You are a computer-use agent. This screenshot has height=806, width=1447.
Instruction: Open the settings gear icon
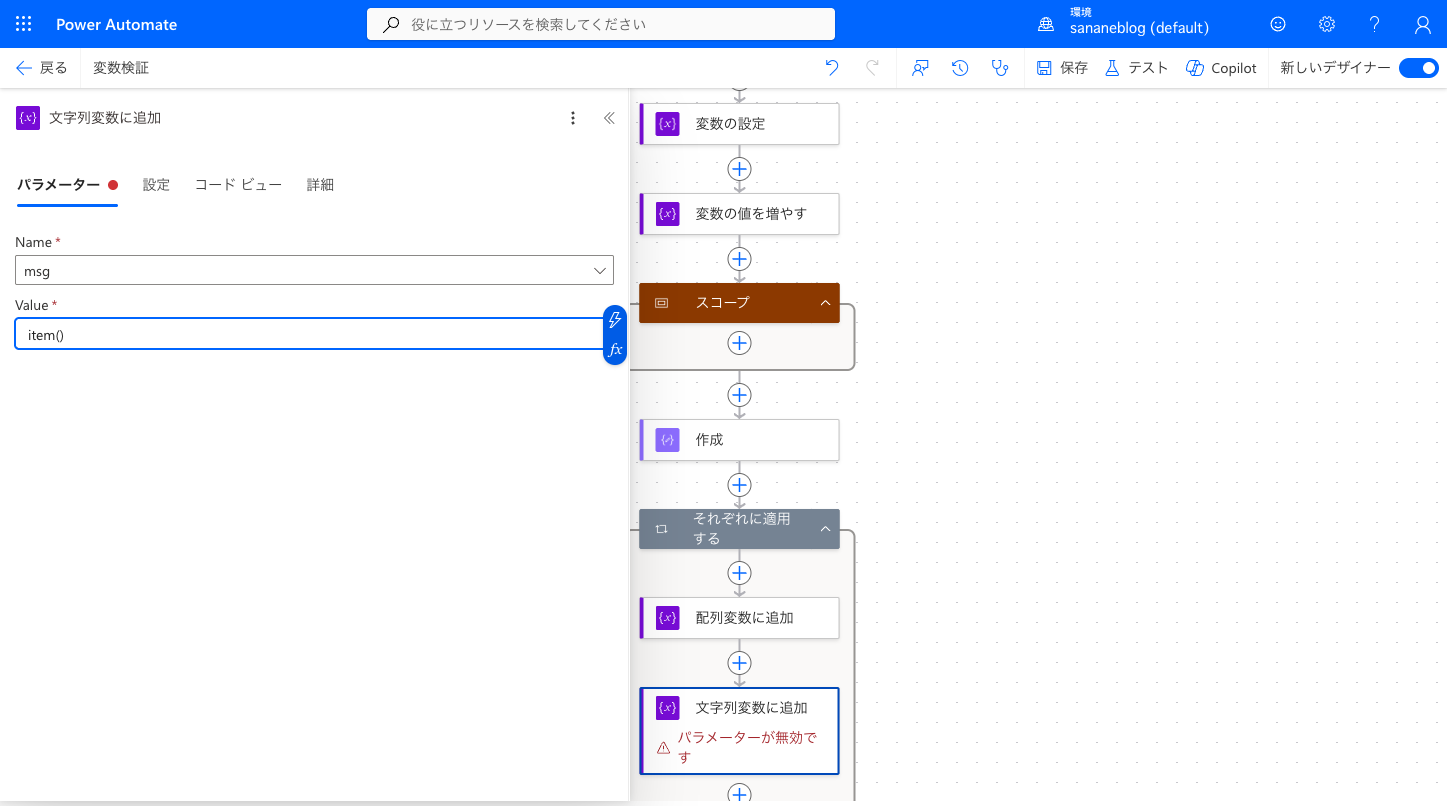[1326, 24]
